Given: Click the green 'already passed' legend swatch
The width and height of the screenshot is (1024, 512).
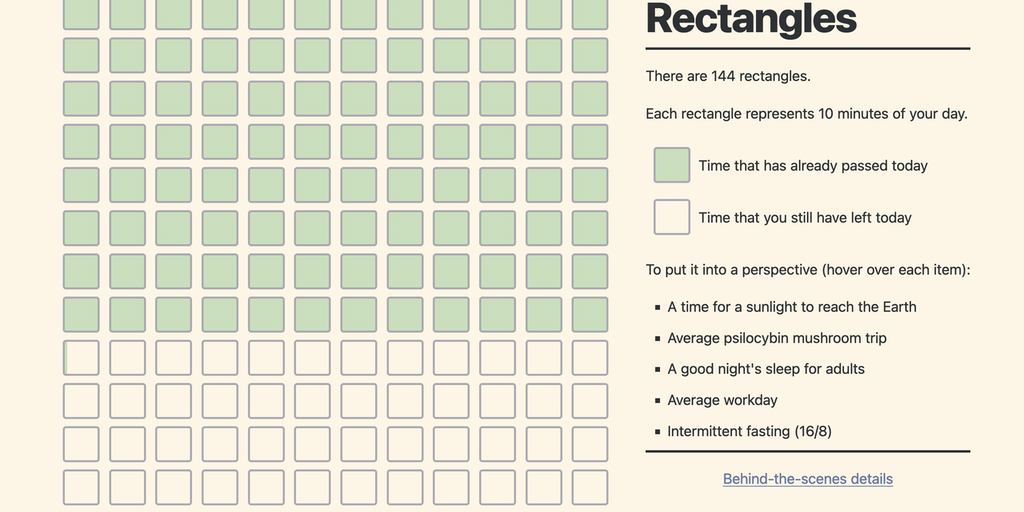Looking at the screenshot, I should coord(672,165).
